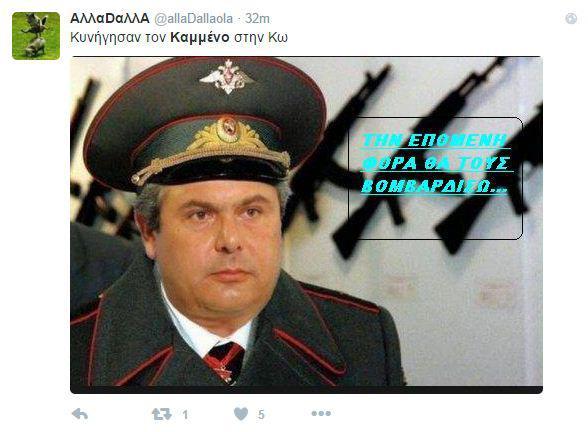Image resolution: width=588 pixels, height=432 pixels.
Task: Open the tweet via the 32m timestamp
Action: click(x=257, y=19)
